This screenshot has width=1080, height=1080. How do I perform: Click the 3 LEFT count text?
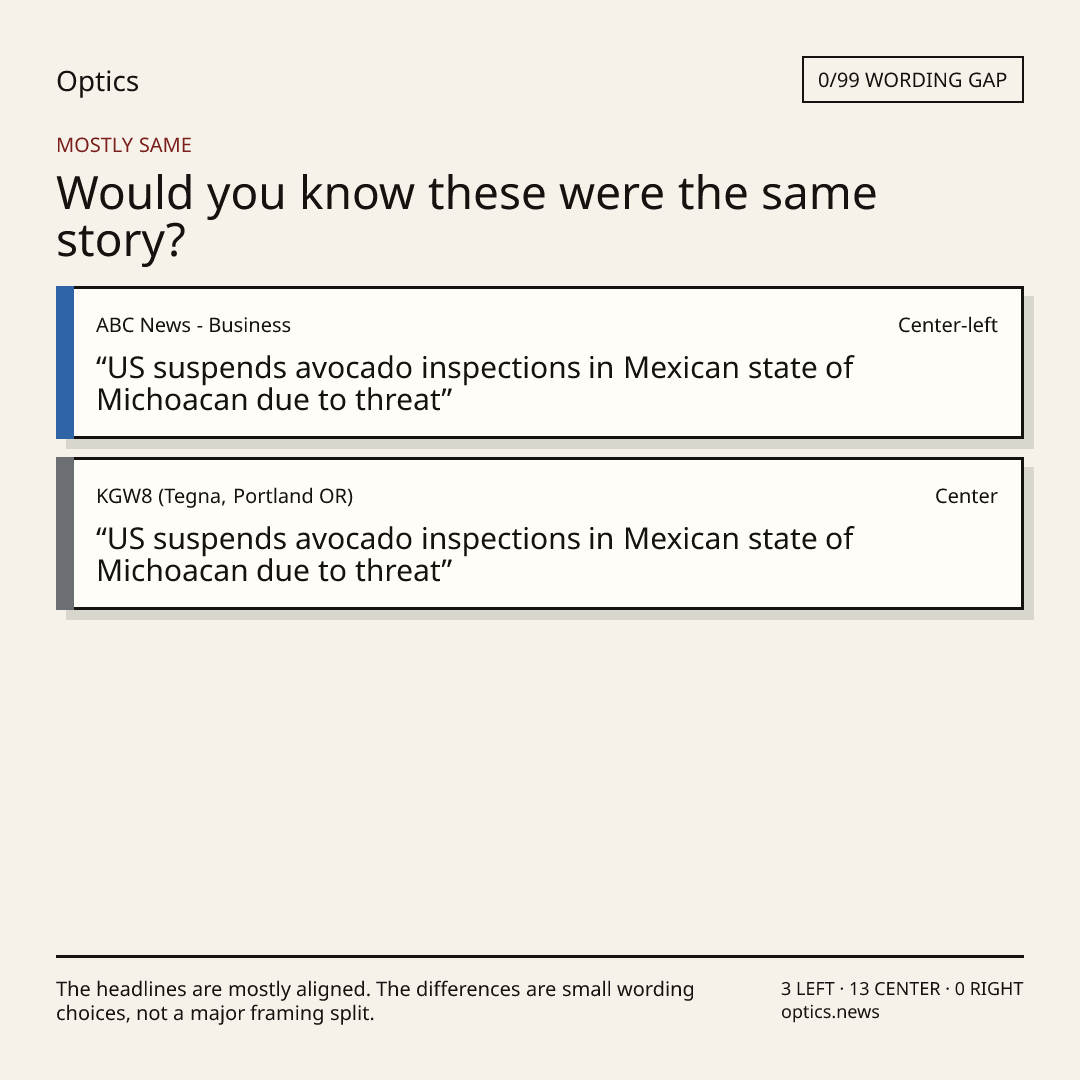(808, 989)
